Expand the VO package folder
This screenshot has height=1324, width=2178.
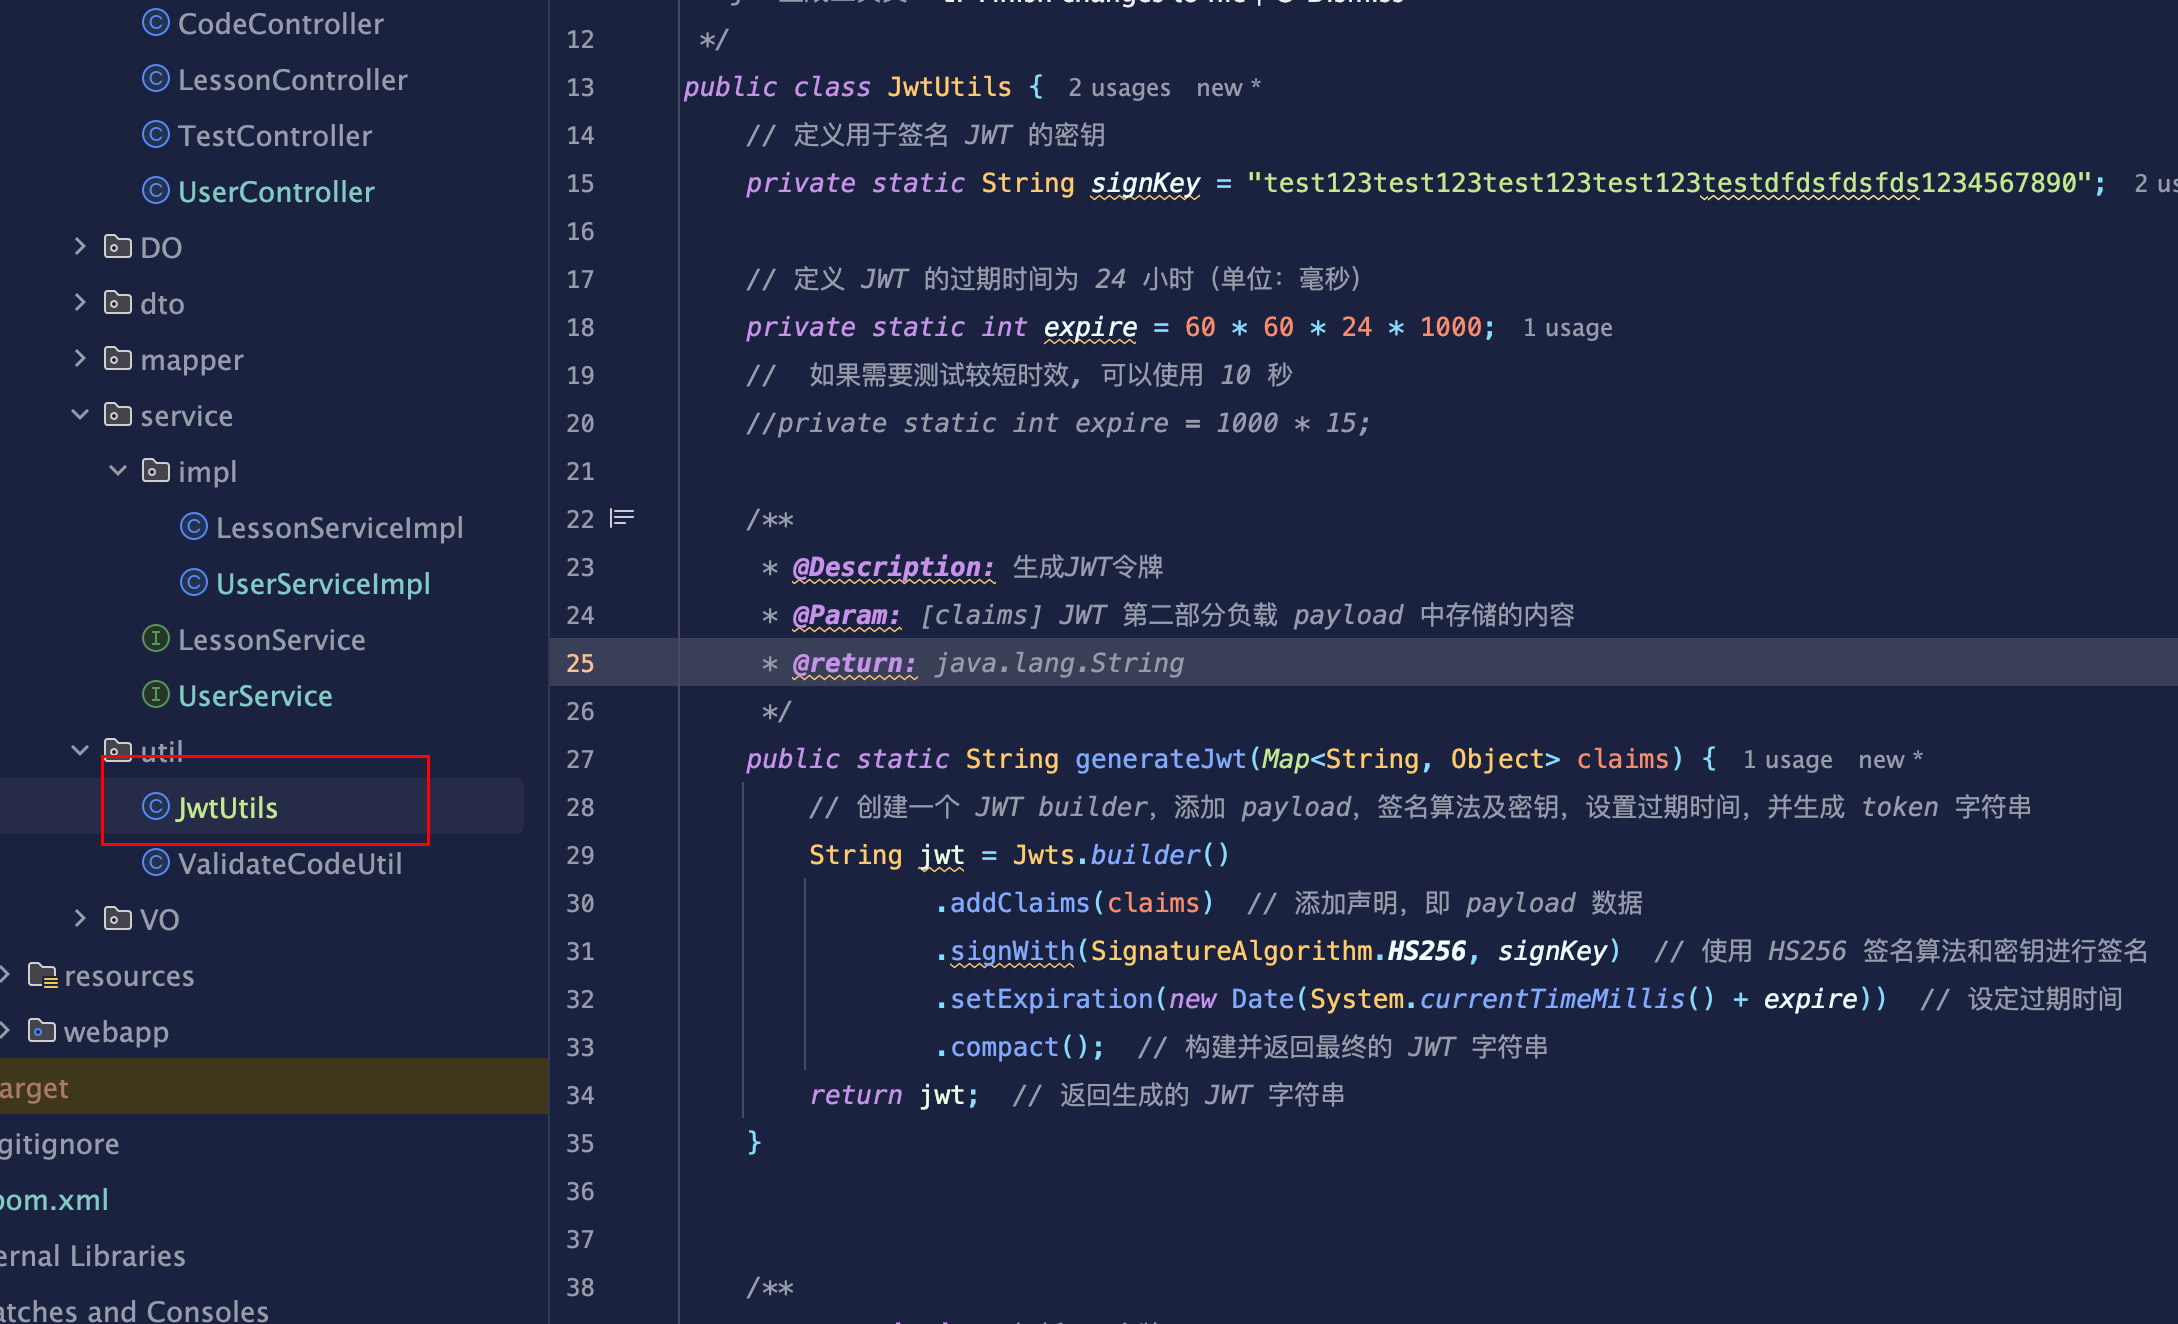(x=80, y=918)
